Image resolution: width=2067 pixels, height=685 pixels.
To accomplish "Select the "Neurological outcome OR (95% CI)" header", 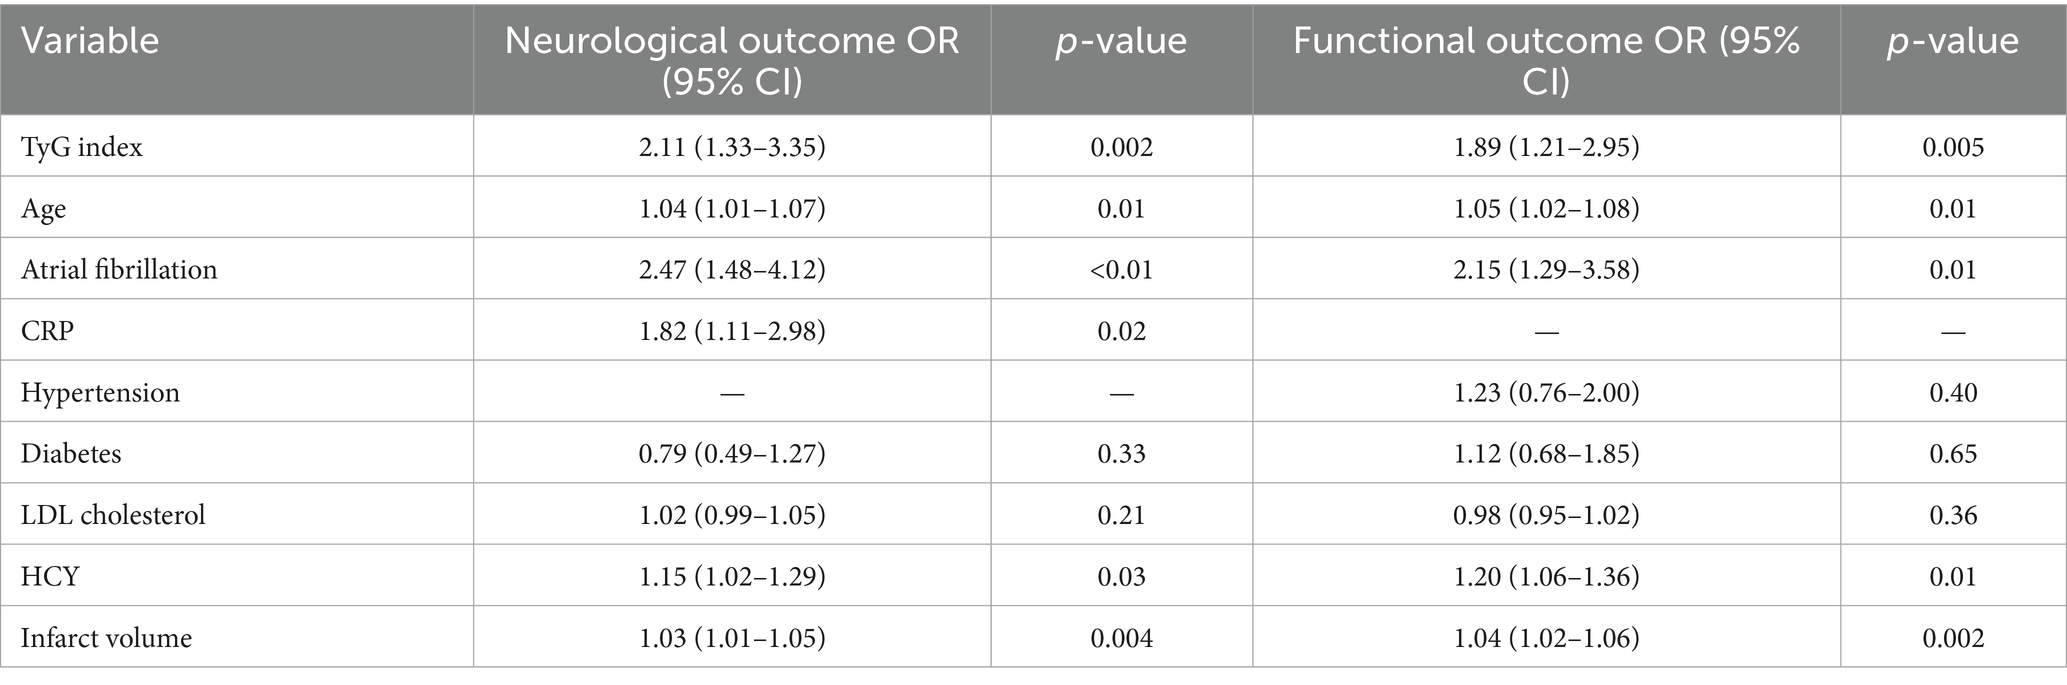I will pos(732,59).
